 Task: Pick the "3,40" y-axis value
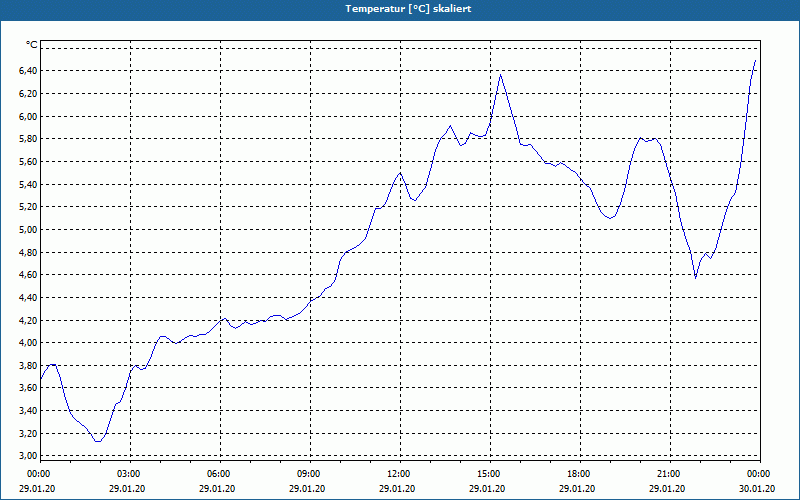tap(28, 411)
